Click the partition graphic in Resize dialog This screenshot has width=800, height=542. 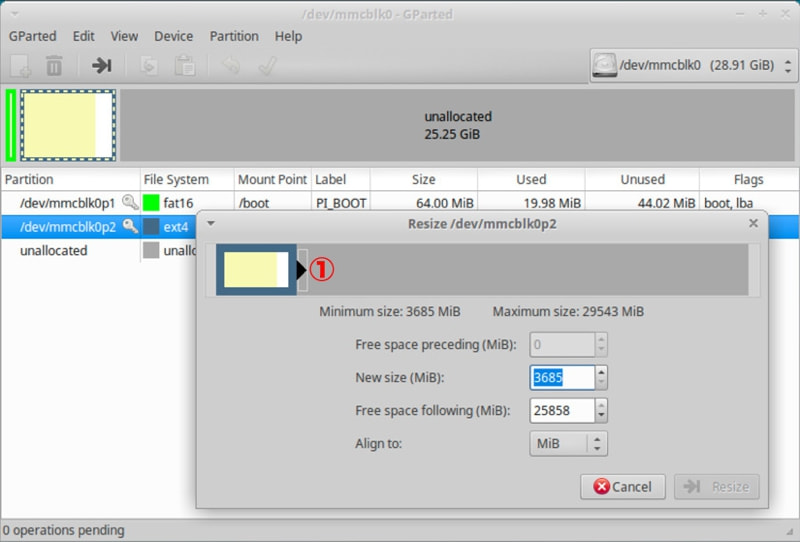click(256, 269)
